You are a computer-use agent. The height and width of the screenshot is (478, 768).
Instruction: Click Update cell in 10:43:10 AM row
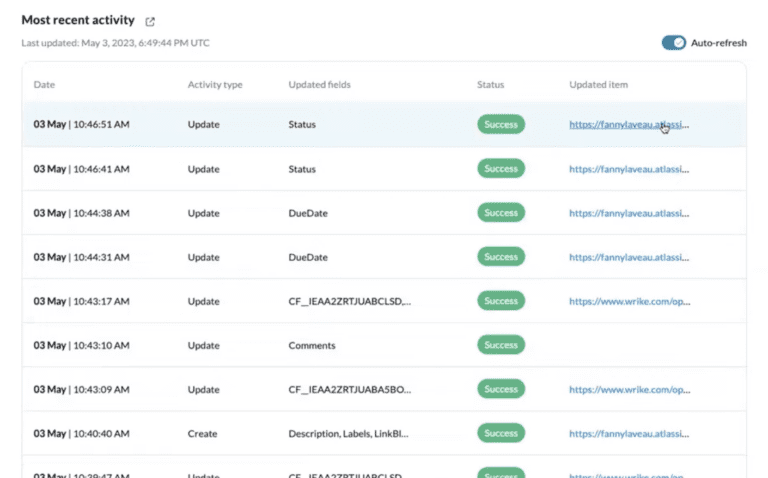203,345
